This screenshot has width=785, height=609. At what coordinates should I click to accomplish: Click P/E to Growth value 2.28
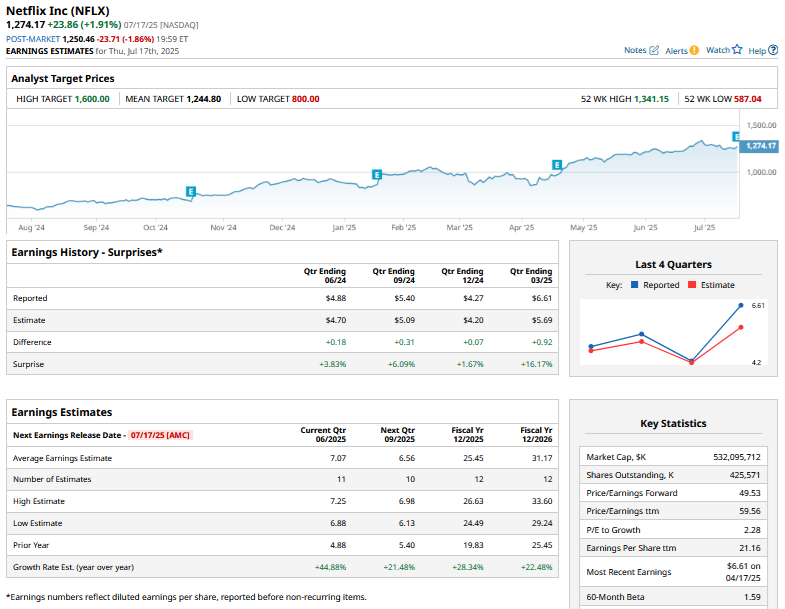[752, 530]
